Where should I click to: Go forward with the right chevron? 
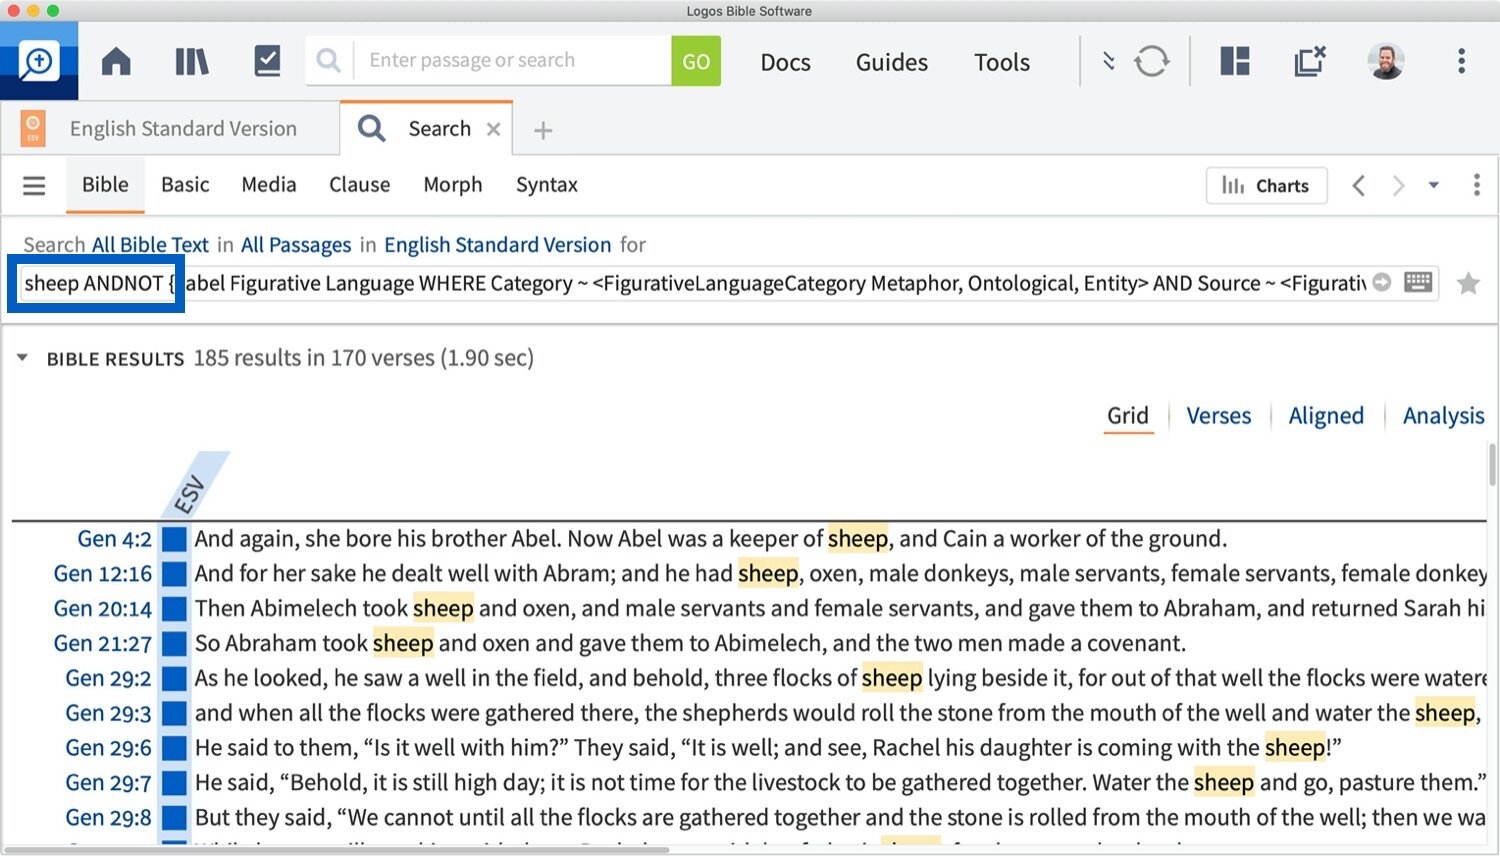[x=1398, y=185]
